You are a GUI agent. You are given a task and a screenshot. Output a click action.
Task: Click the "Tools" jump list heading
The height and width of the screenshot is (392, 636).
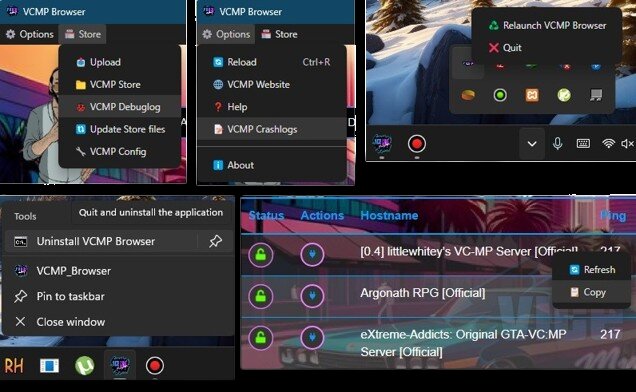click(25, 216)
